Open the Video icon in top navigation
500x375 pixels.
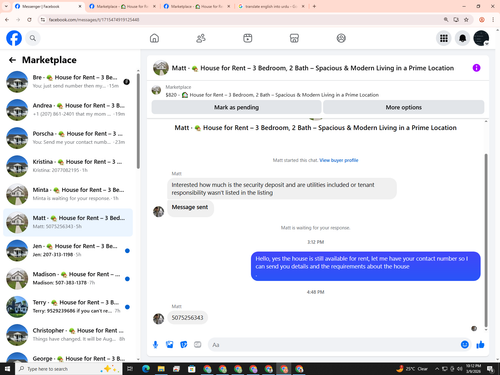[x=248, y=38]
